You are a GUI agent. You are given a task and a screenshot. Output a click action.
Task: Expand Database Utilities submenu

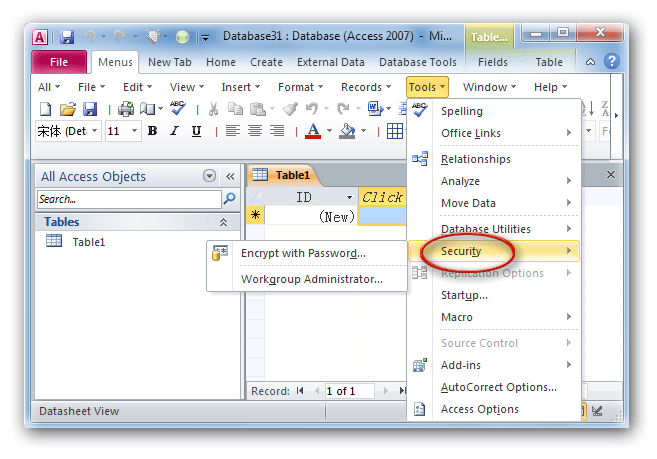494,229
